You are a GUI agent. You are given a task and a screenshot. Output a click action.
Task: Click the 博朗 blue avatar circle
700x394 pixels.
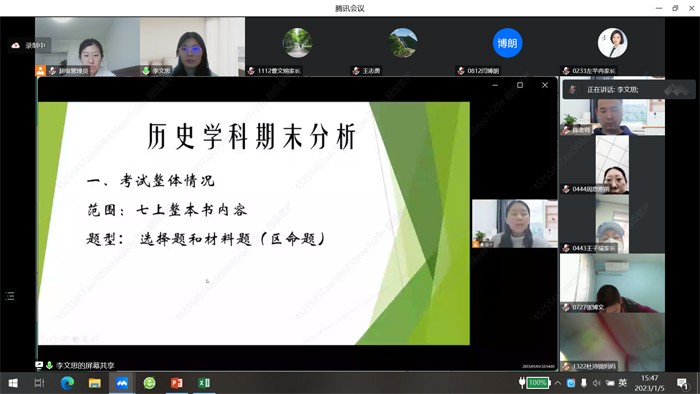tap(507, 43)
